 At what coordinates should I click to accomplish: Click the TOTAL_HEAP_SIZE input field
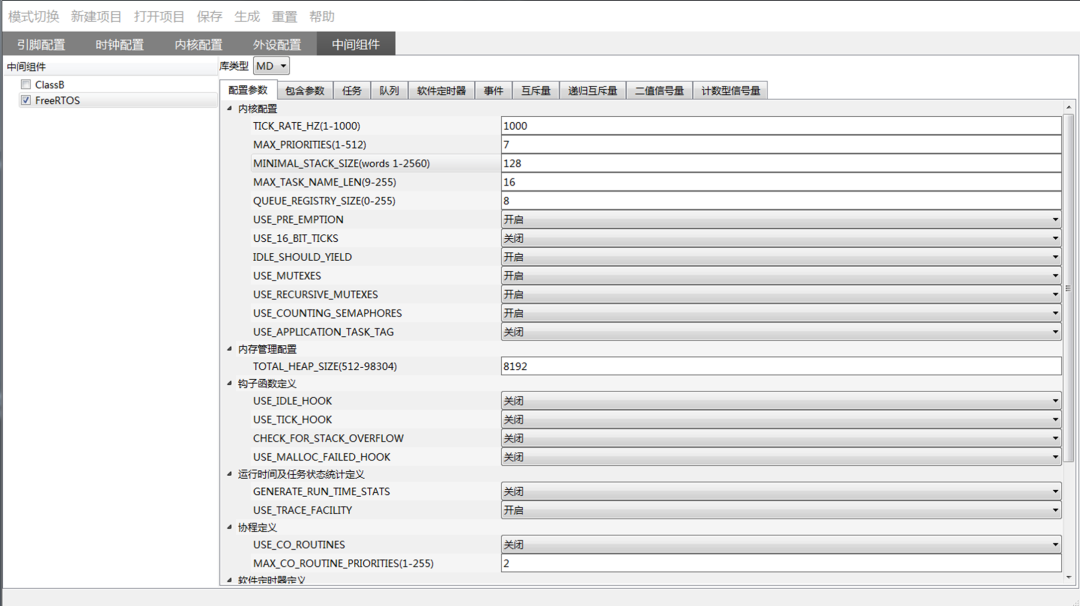tap(781, 366)
